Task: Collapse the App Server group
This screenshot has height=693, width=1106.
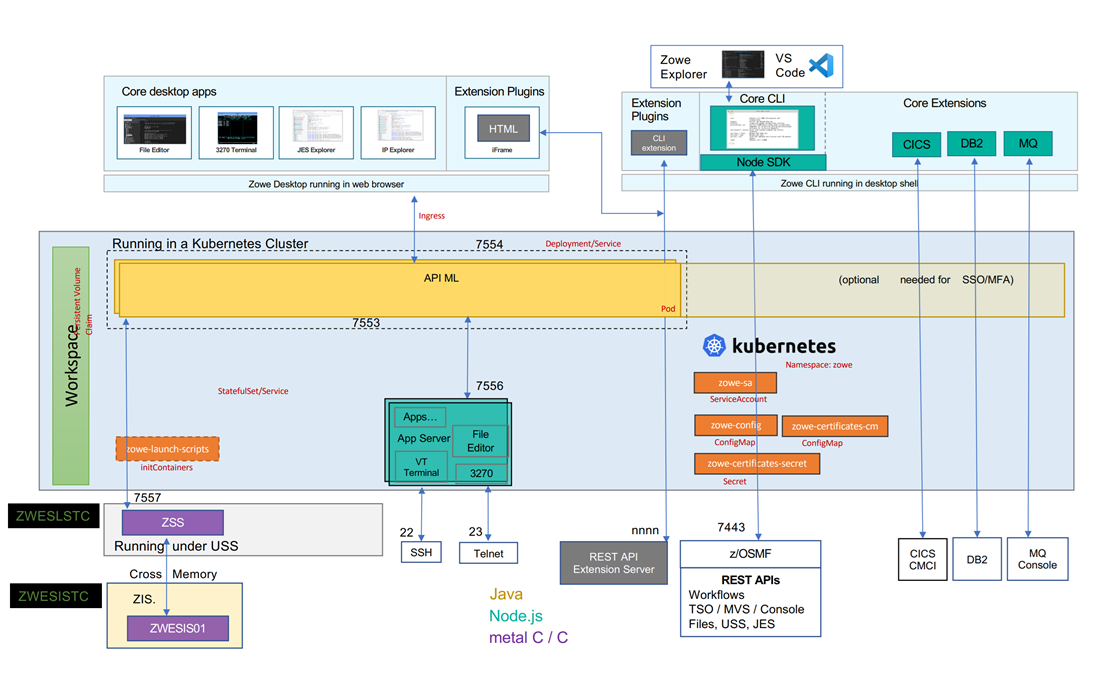Action: [424, 438]
